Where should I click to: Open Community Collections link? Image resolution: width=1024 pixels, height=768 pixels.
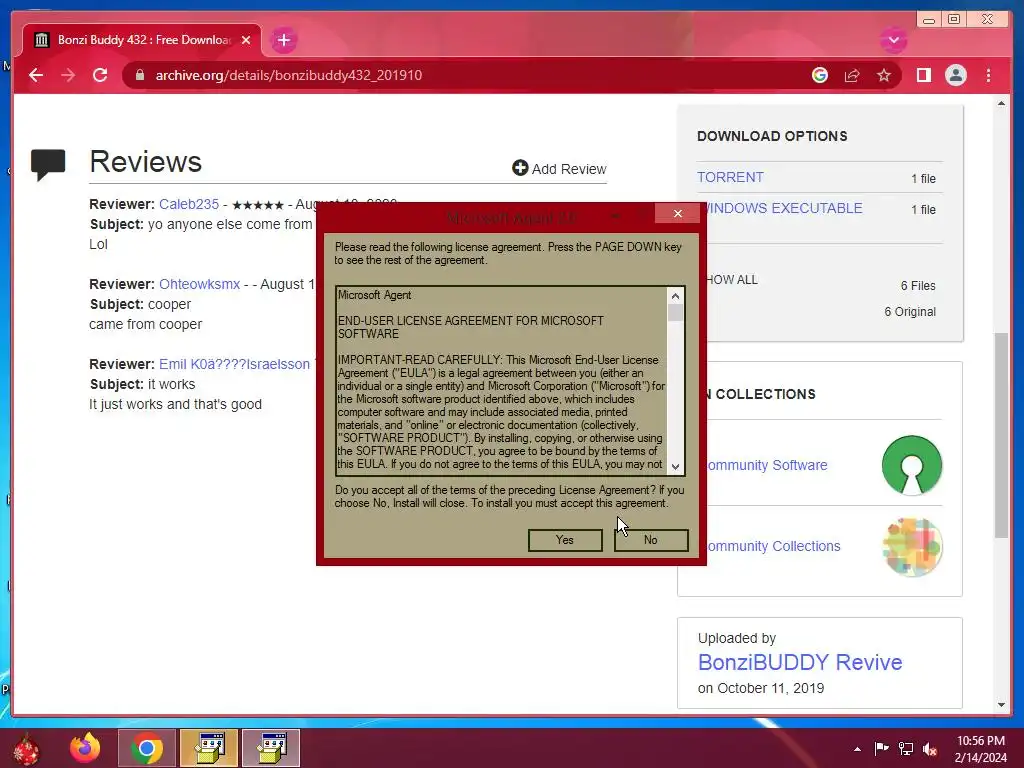tap(773, 546)
